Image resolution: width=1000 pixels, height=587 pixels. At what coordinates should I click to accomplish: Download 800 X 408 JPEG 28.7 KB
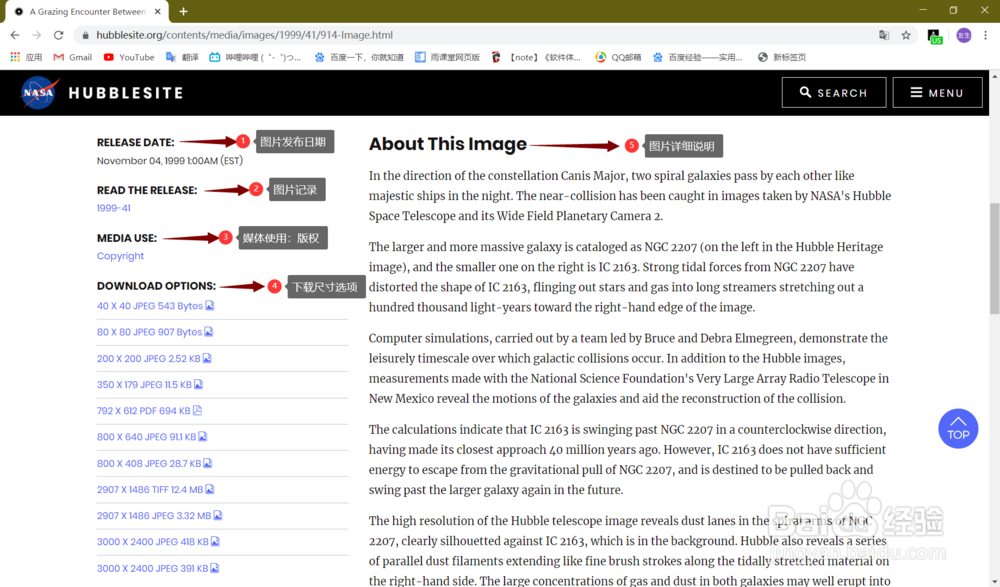(x=154, y=463)
